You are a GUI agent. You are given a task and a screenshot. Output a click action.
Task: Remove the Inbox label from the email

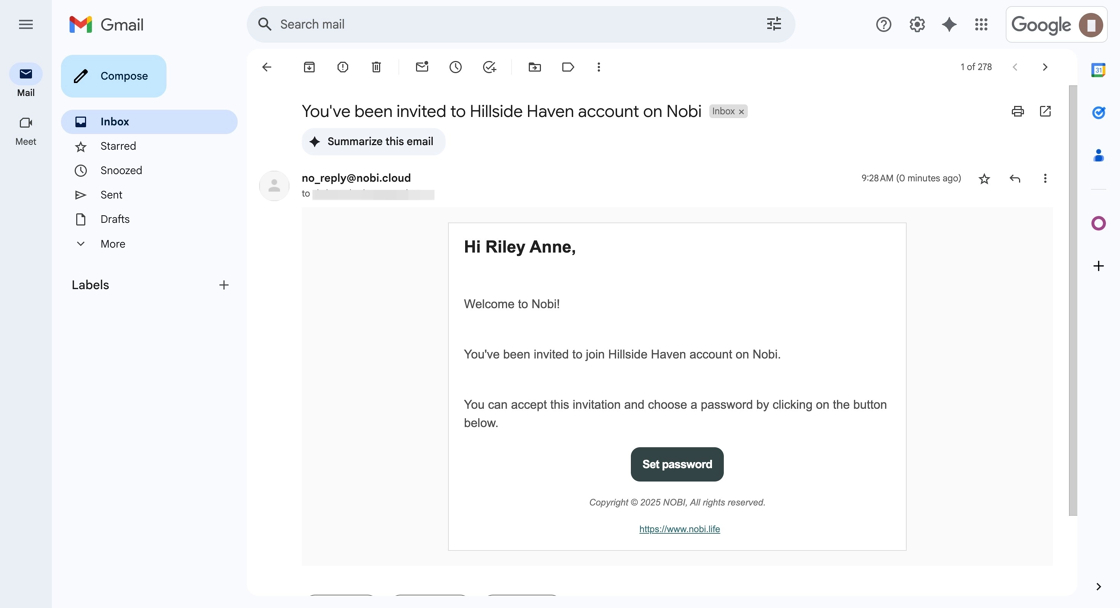[742, 112]
